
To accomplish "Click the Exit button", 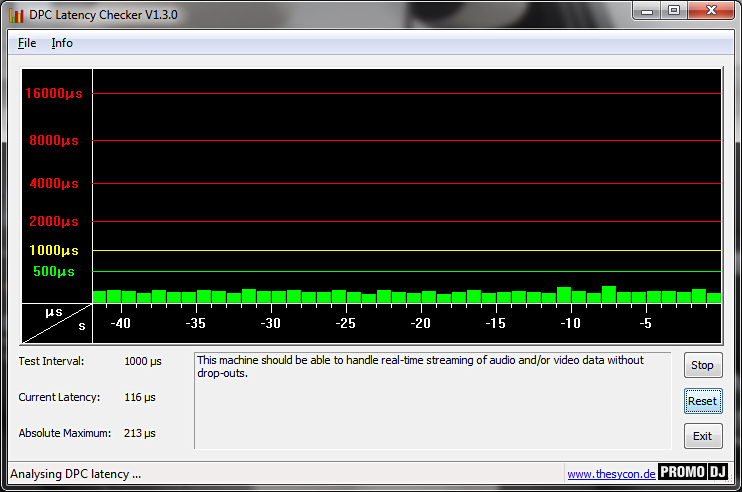I will click(x=702, y=436).
